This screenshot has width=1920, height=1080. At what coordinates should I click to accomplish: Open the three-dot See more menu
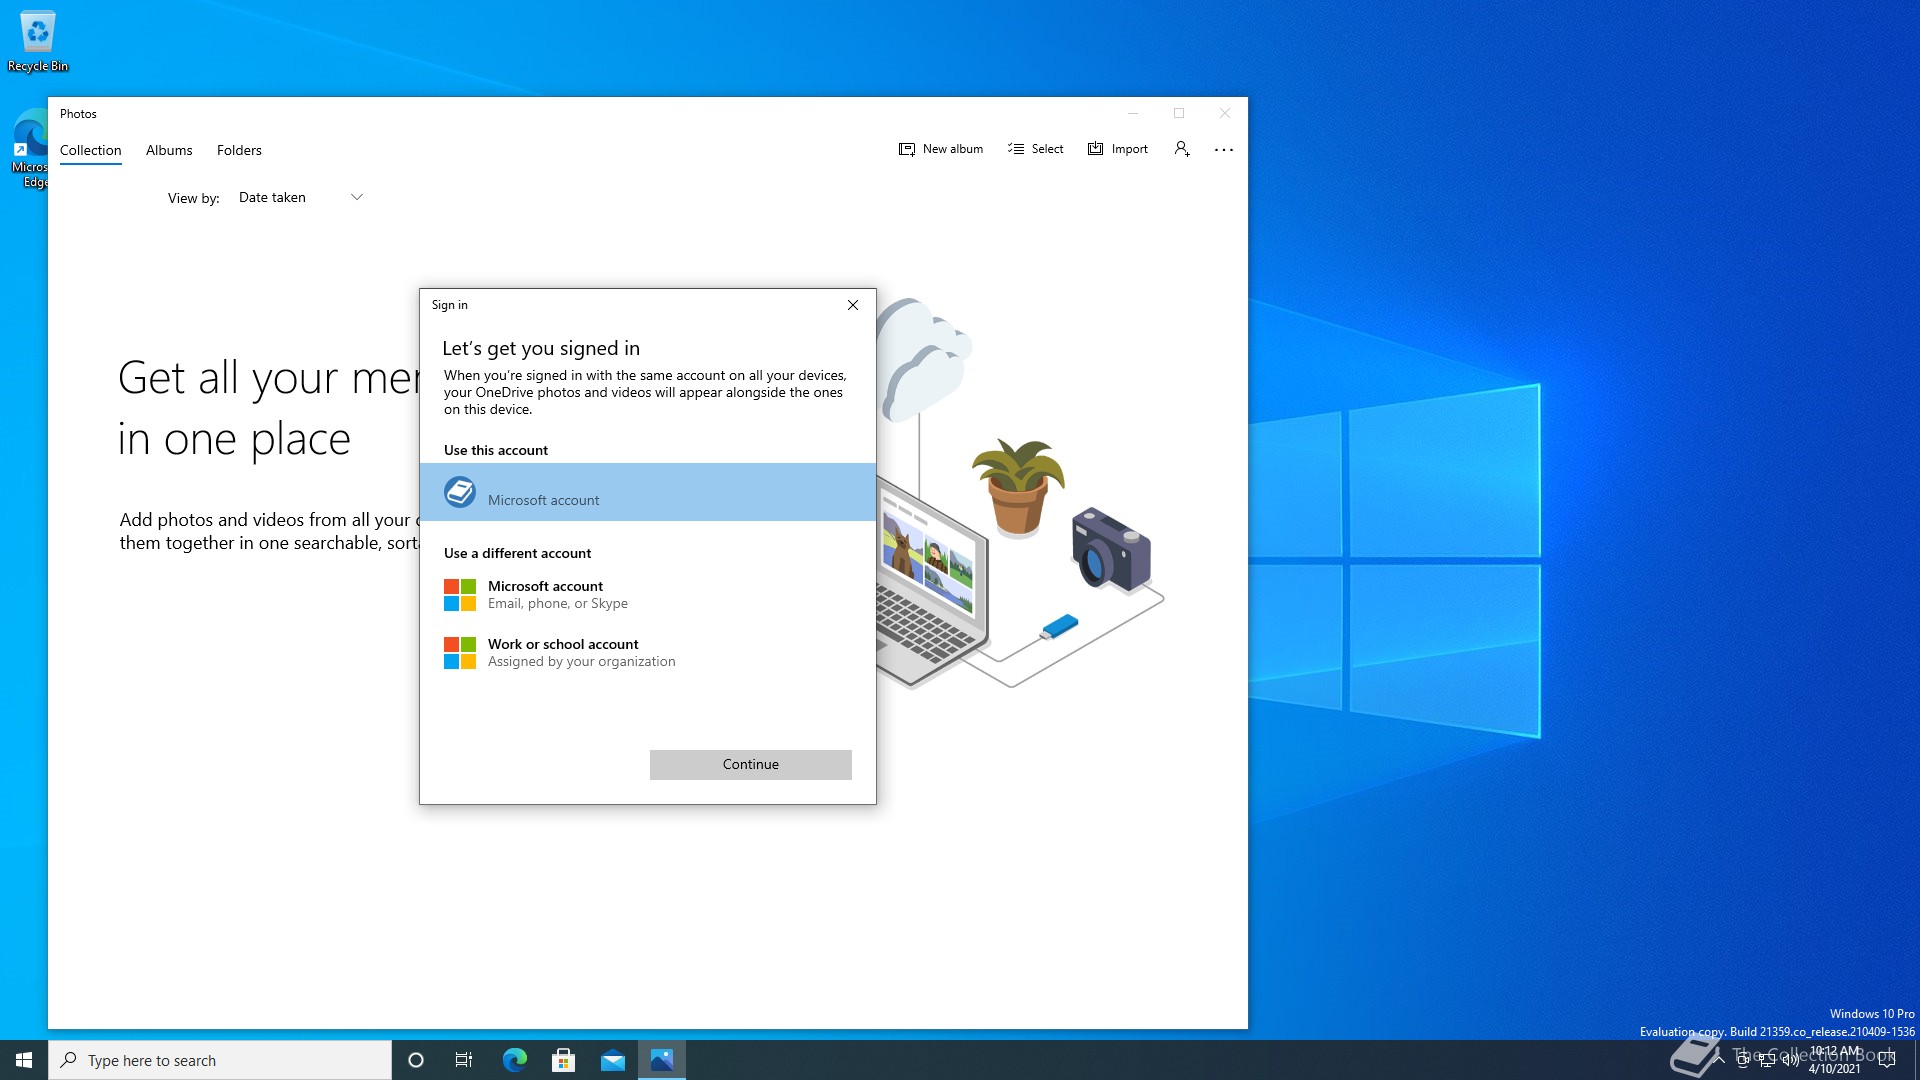tap(1224, 149)
